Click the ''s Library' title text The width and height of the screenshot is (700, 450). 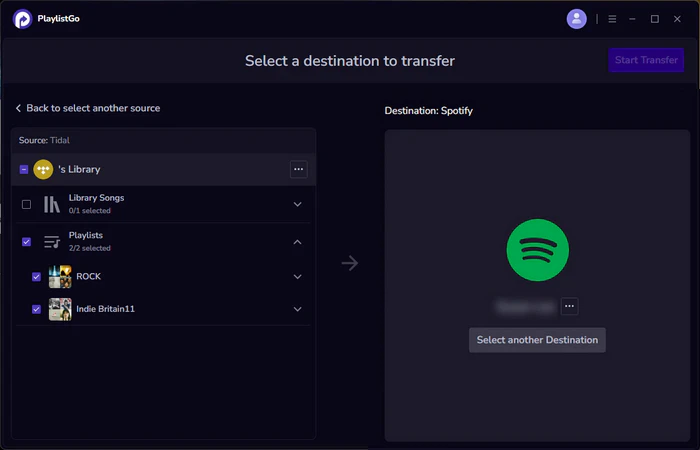tap(79, 169)
